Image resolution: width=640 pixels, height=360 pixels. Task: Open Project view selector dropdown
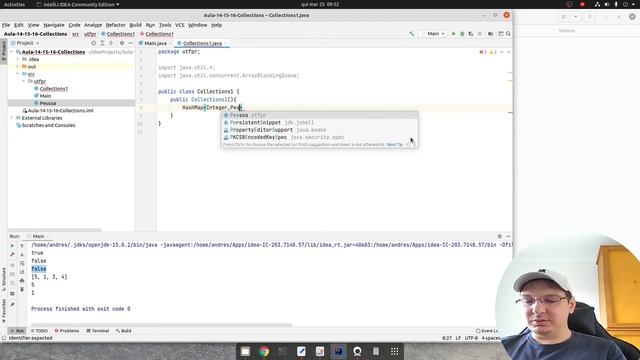click(27, 43)
